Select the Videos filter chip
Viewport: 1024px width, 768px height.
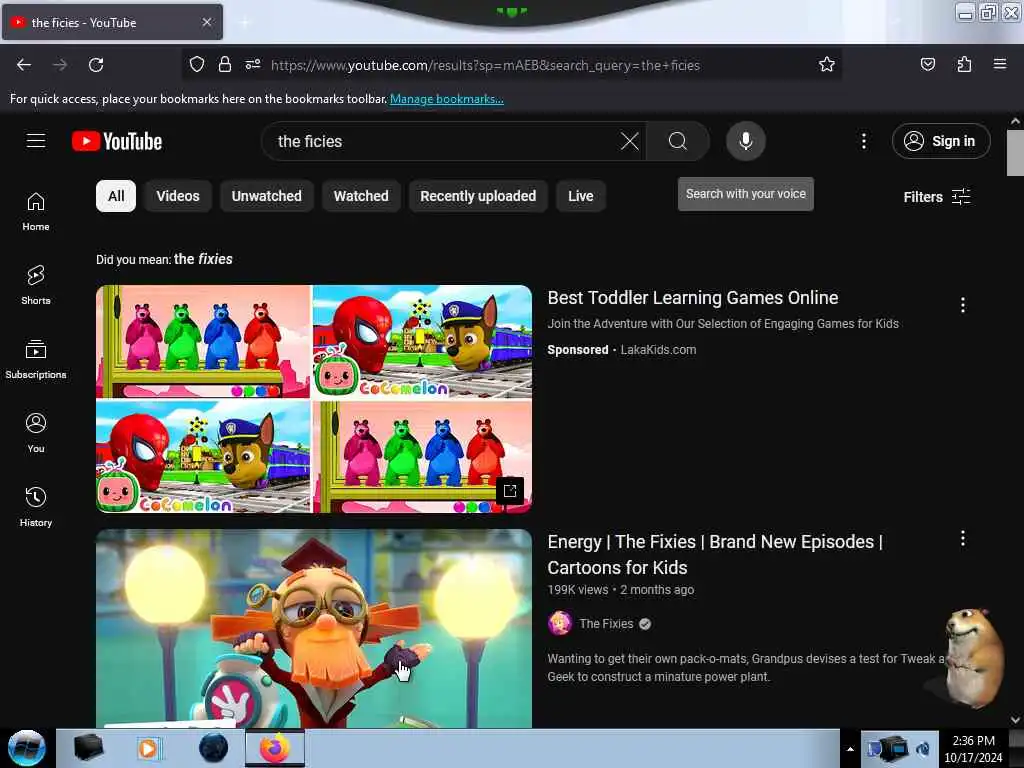click(x=178, y=196)
